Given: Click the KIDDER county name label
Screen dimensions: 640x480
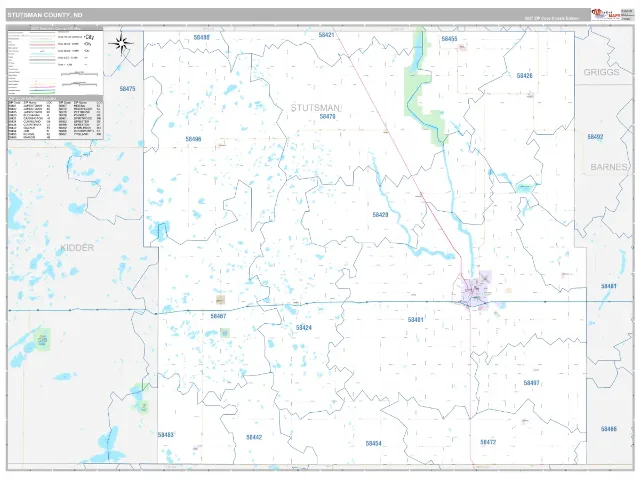Looking at the screenshot, I should pyautogui.click(x=77, y=248).
